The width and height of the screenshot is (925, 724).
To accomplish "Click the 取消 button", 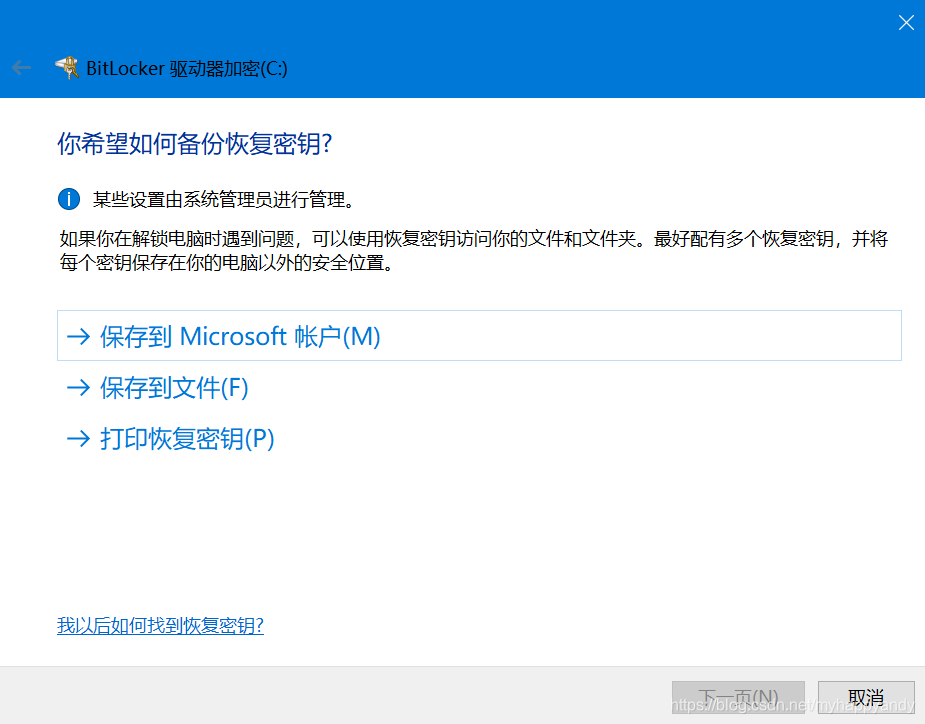I will coord(866,697).
